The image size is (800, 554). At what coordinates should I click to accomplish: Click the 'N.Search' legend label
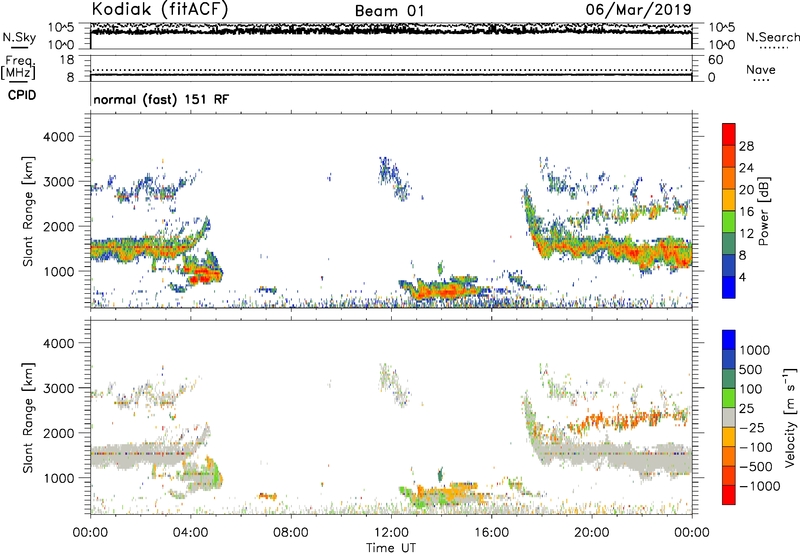(x=772, y=37)
